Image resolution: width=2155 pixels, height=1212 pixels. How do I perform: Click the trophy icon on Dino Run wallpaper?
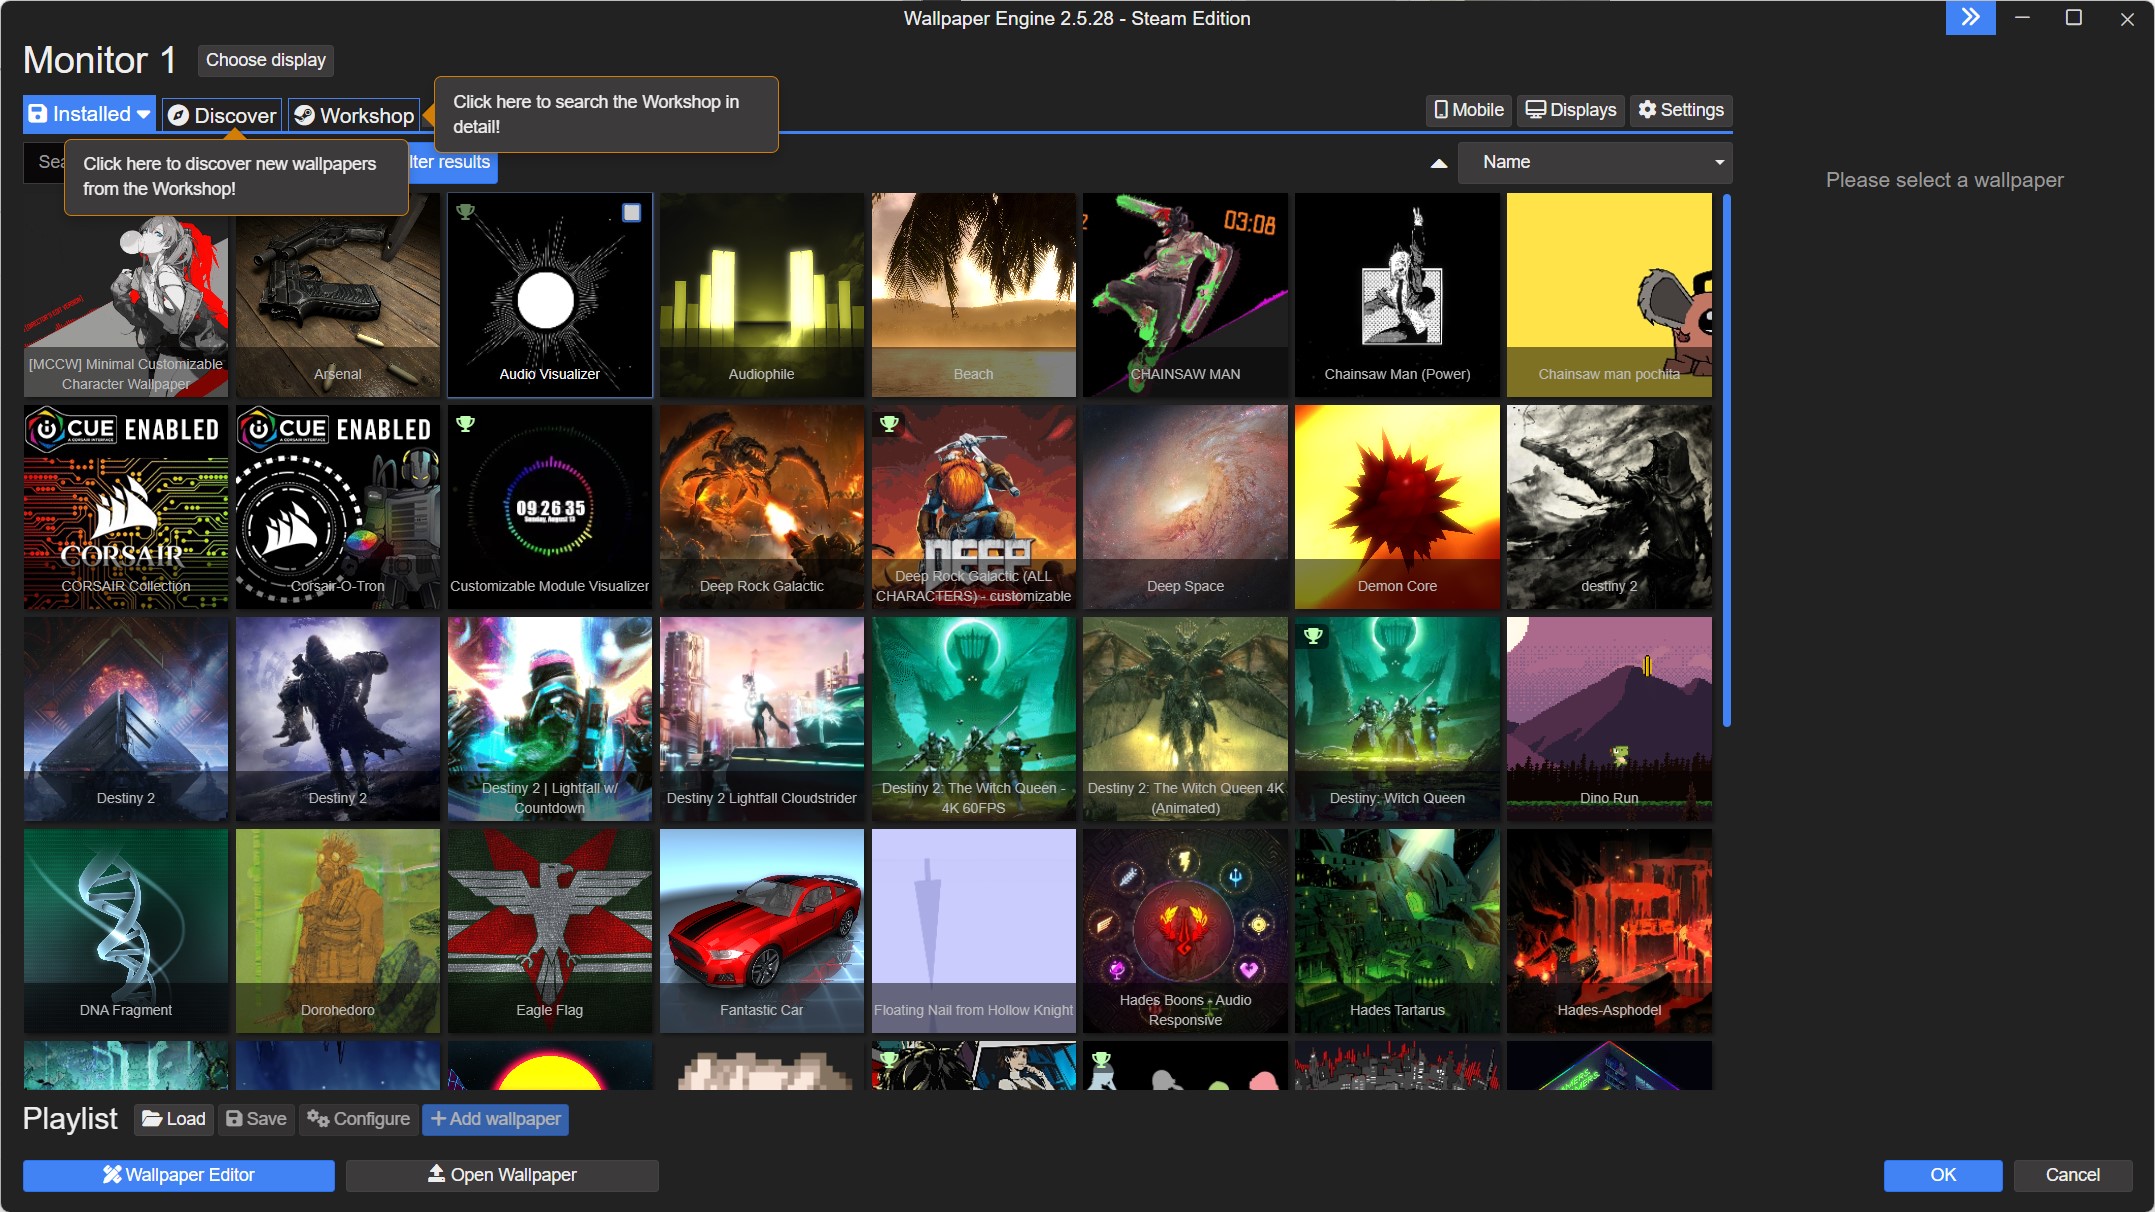(1523, 635)
